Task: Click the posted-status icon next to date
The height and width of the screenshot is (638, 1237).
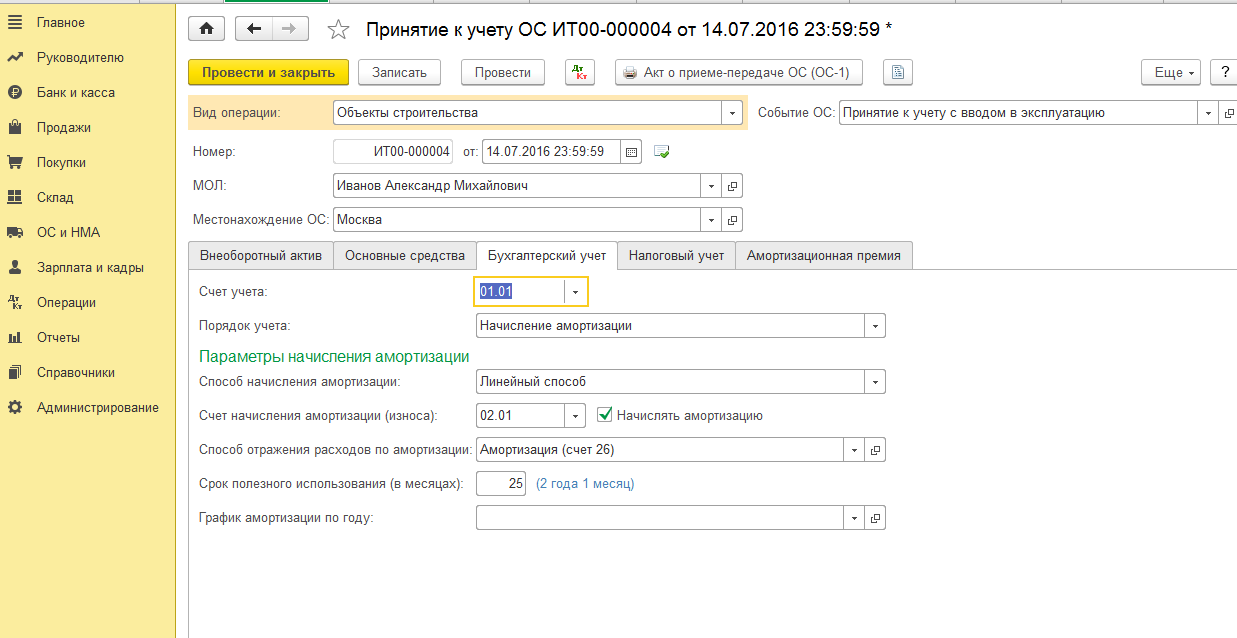Action: coord(661,152)
